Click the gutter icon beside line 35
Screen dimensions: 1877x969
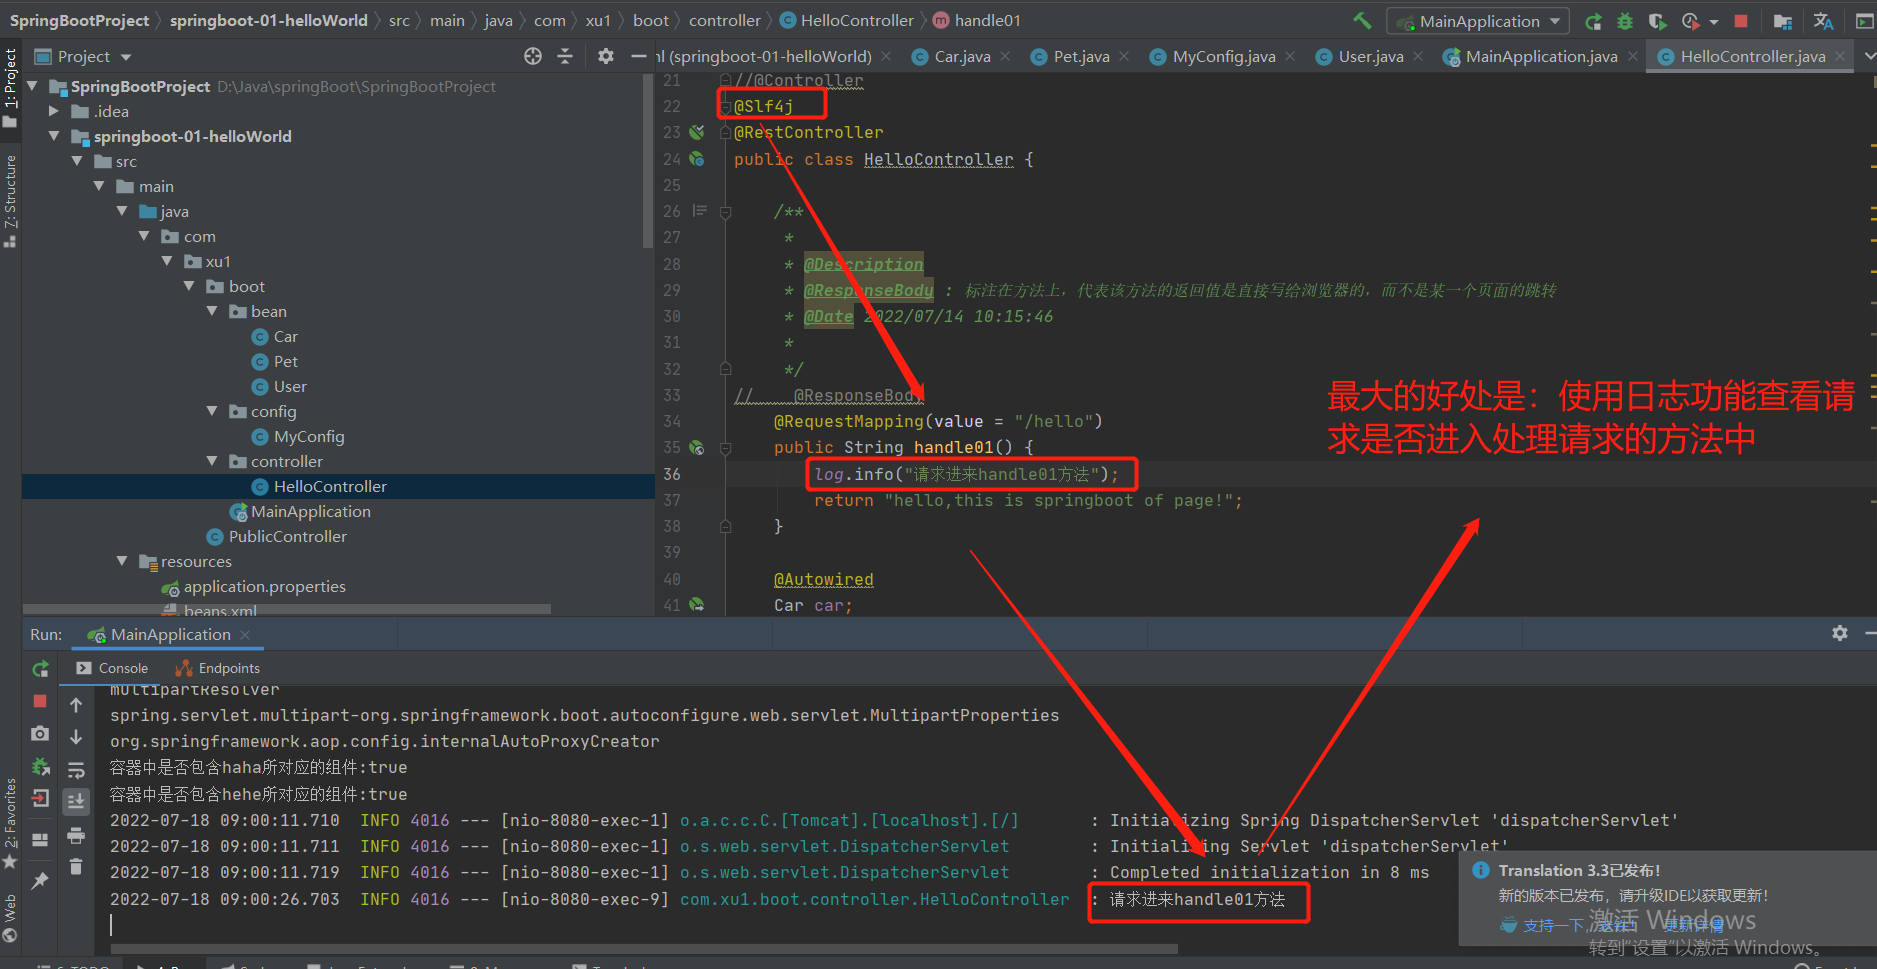pyautogui.click(x=697, y=447)
